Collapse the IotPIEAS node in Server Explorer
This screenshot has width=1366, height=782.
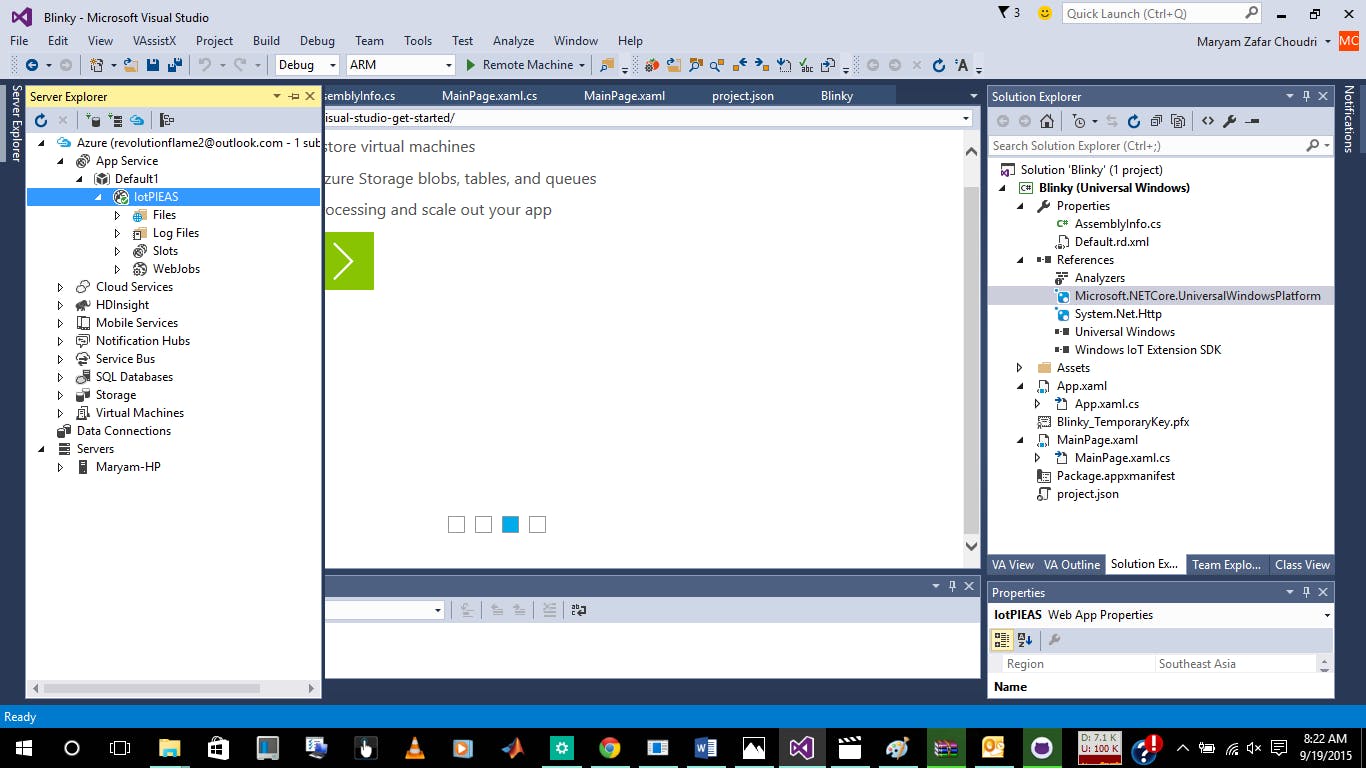click(98, 197)
